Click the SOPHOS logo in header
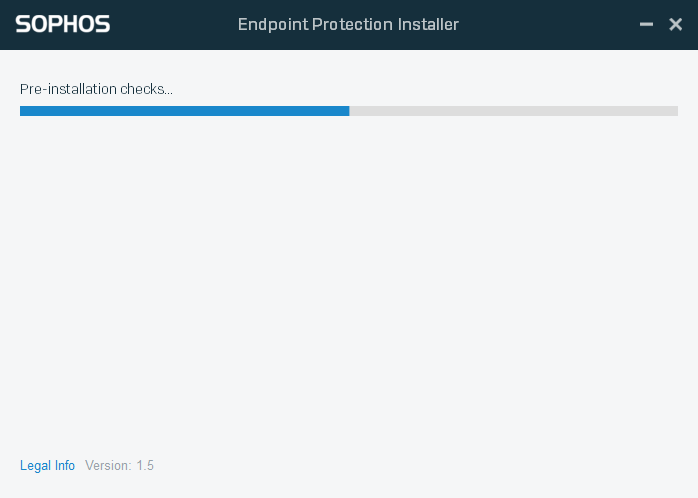 62,24
